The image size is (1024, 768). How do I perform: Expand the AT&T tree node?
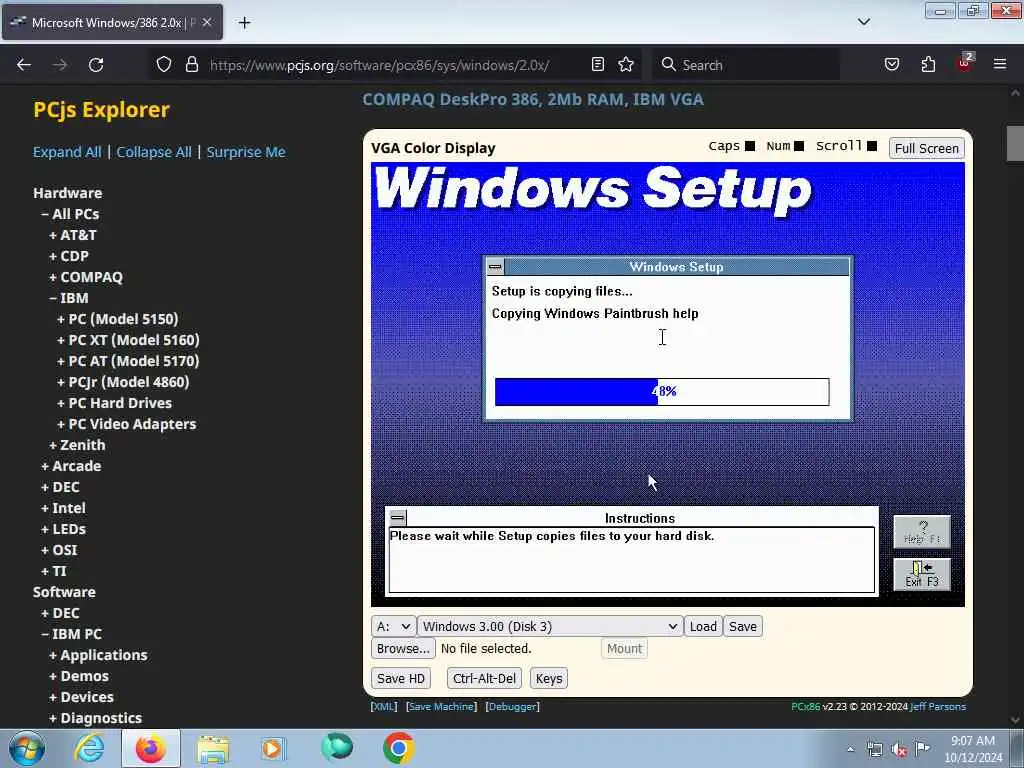(72, 235)
